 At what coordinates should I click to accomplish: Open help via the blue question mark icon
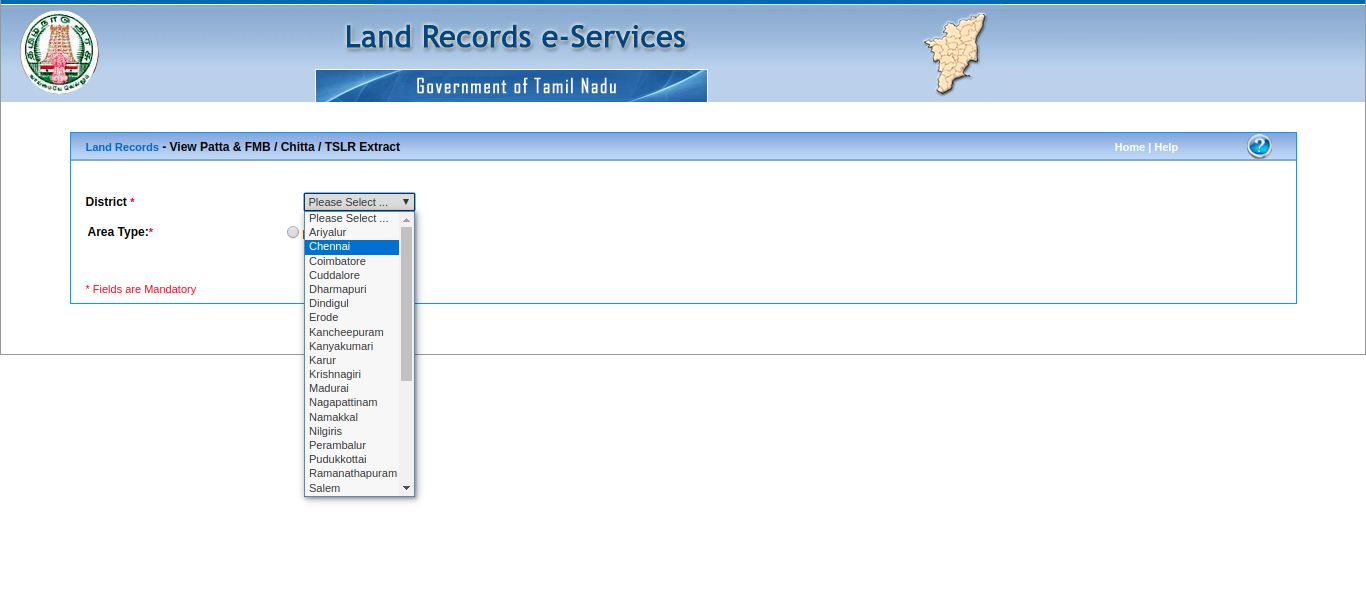click(x=1259, y=146)
